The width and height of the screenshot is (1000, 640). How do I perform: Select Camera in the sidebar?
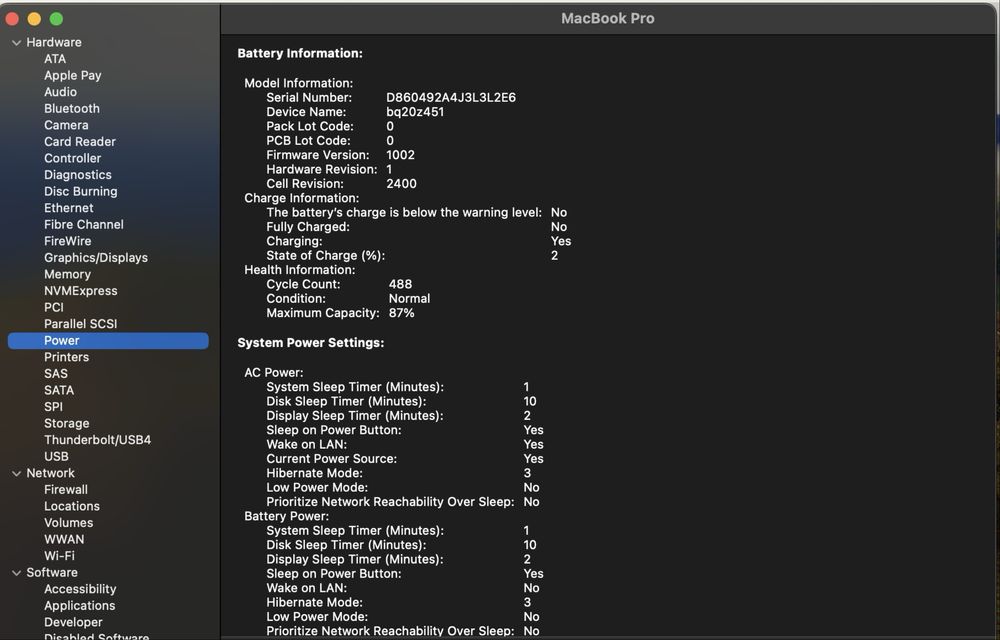coord(66,125)
